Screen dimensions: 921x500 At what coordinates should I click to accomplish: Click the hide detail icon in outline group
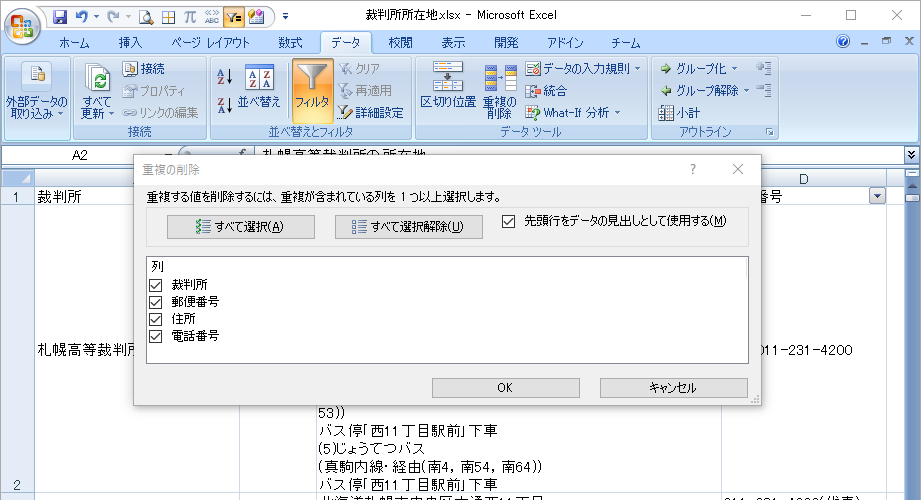pyautogui.click(x=764, y=90)
